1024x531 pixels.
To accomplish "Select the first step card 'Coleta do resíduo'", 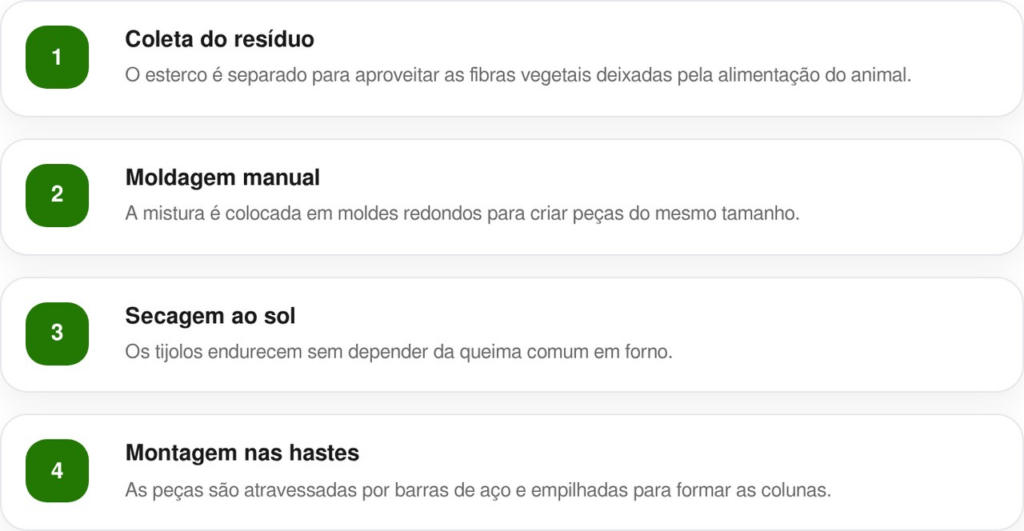I will pos(511,58).
